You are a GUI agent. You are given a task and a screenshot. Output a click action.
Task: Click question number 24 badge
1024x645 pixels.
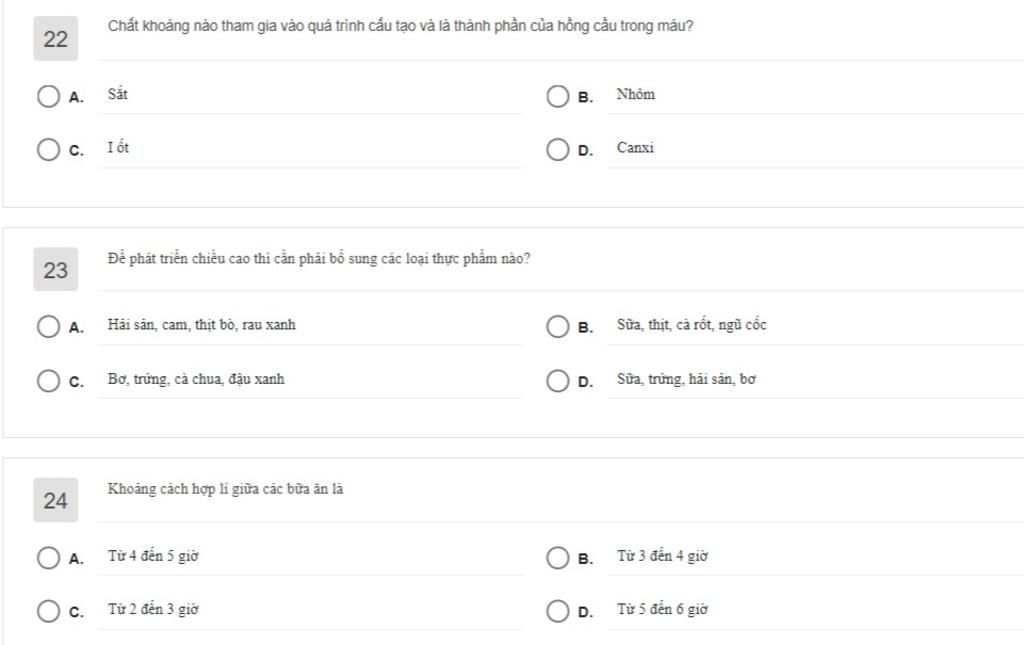pos(56,500)
